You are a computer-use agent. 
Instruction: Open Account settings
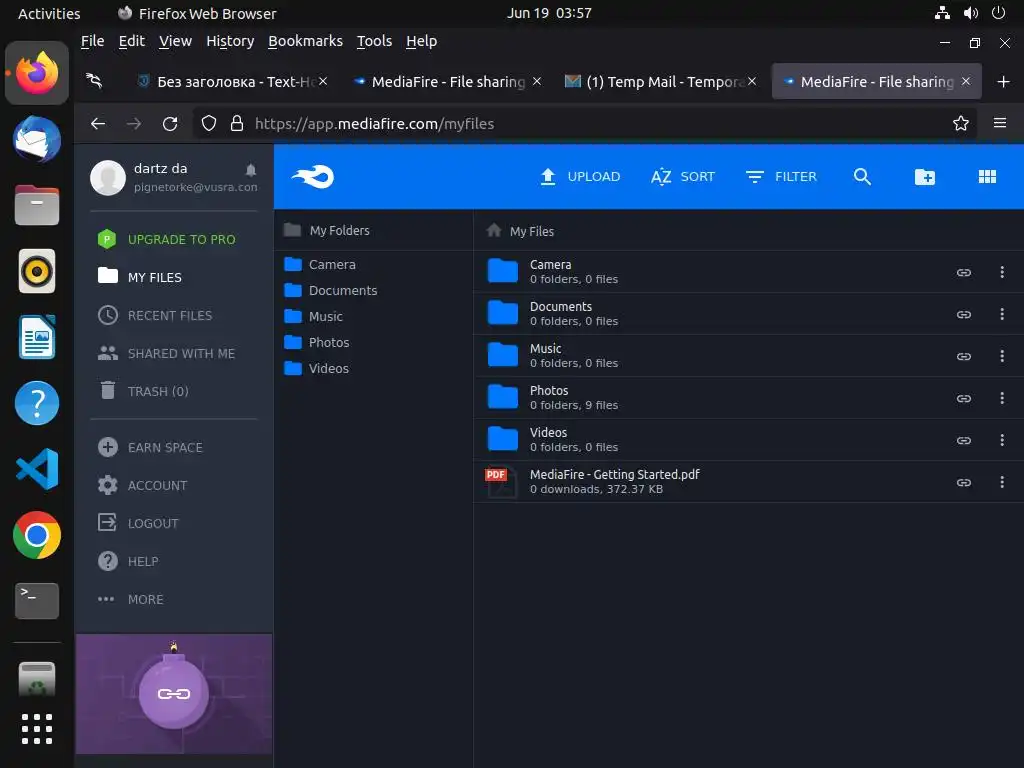pos(142,485)
